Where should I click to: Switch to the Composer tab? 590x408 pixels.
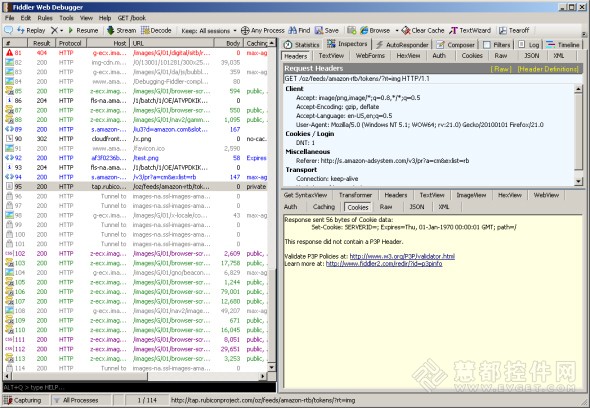[455, 45]
